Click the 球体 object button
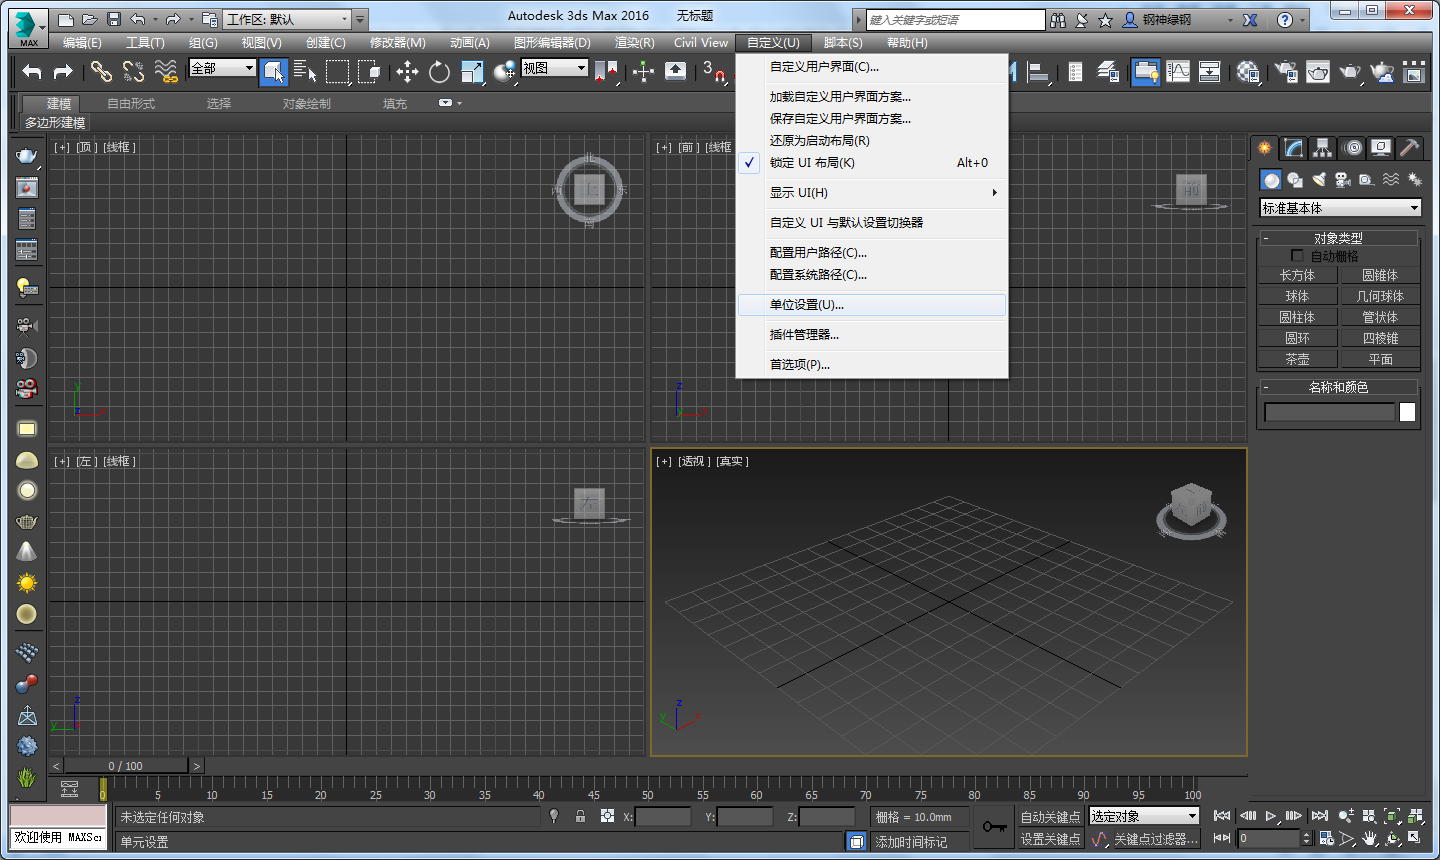 tap(1297, 296)
